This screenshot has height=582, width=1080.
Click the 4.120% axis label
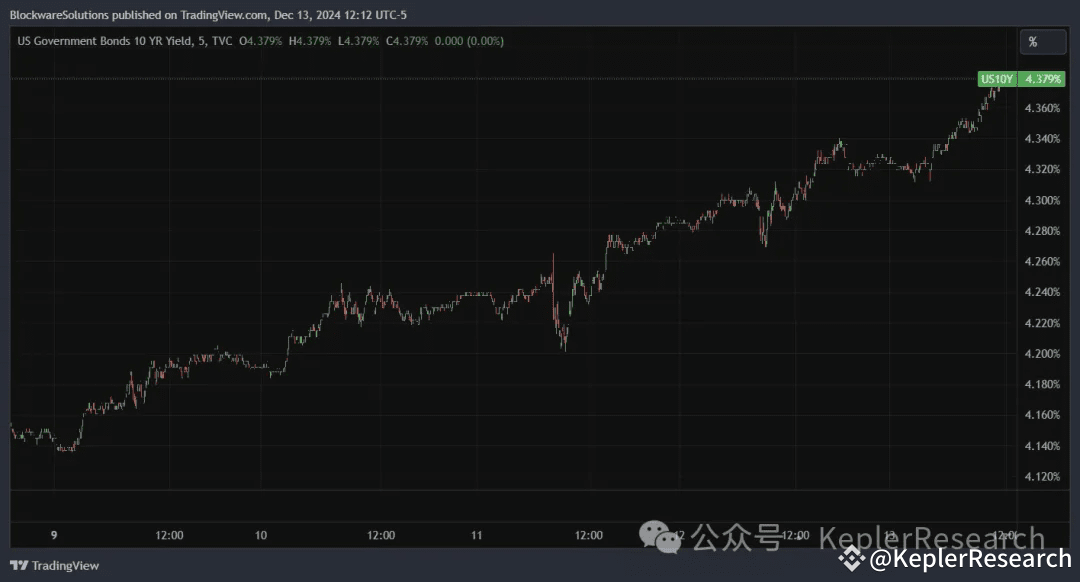coord(1042,477)
